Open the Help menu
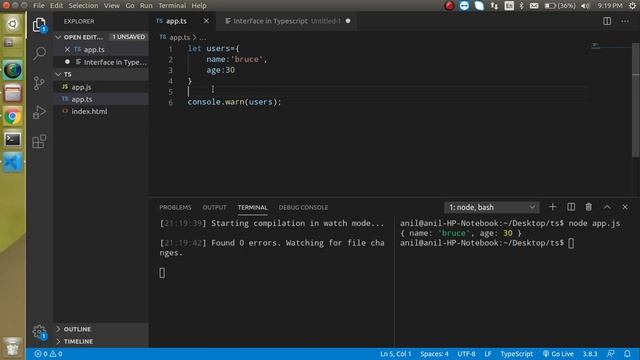The width and height of the screenshot is (640, 360). 199,6
